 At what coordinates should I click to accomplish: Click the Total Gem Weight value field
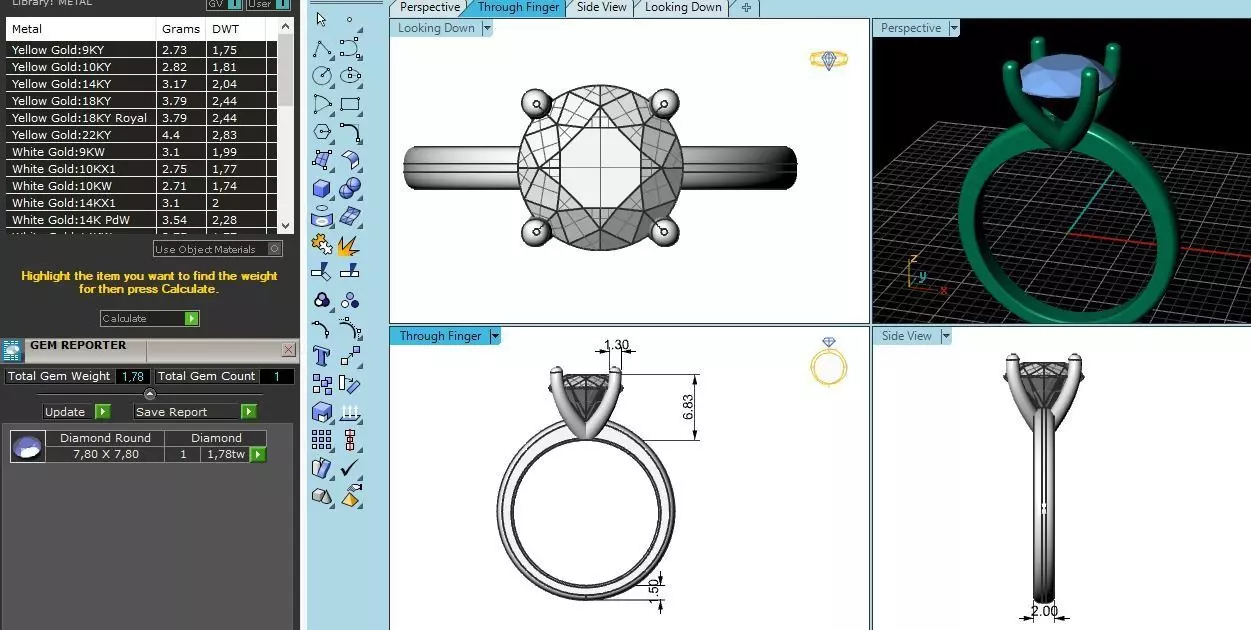(132, 376)
